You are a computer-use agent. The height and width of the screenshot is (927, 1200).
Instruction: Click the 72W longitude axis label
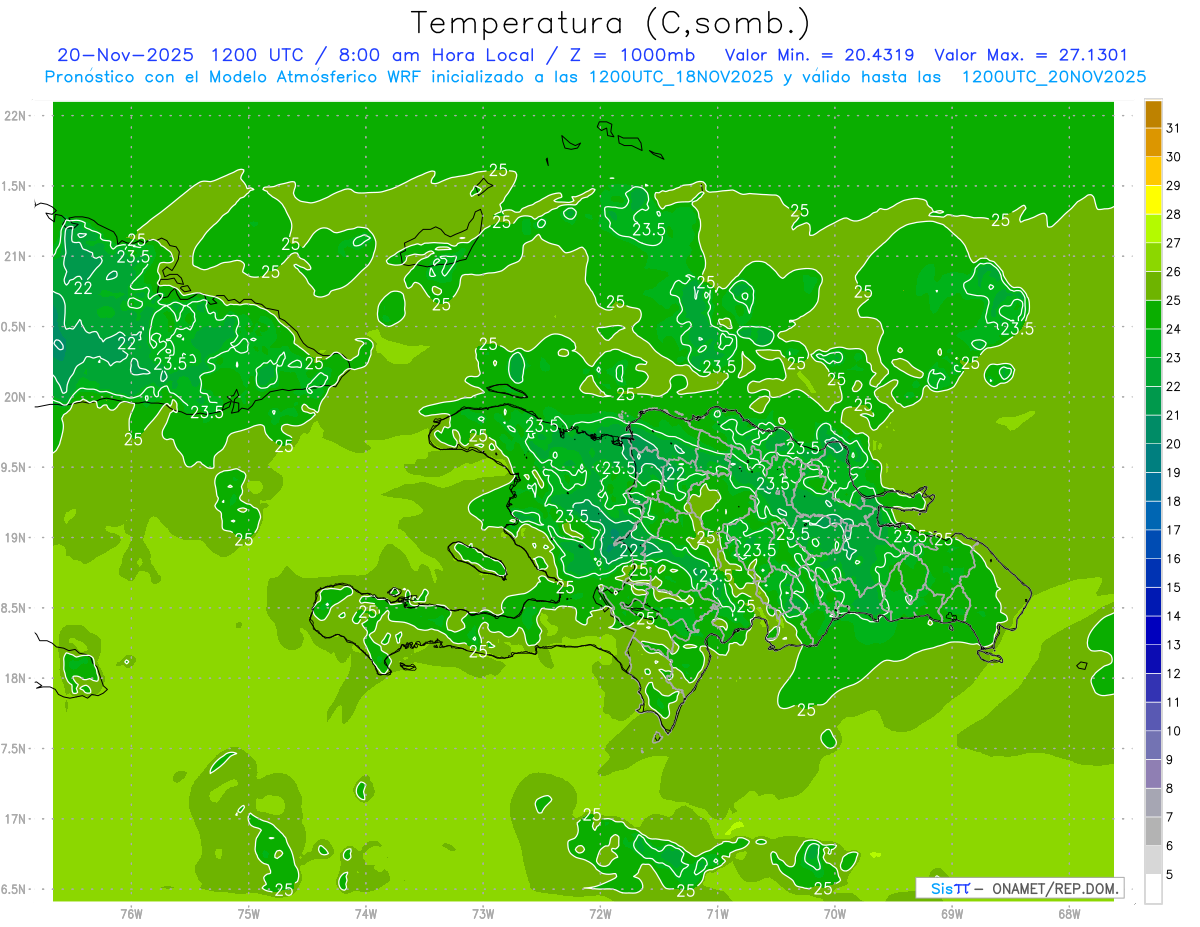pos(600,913)
